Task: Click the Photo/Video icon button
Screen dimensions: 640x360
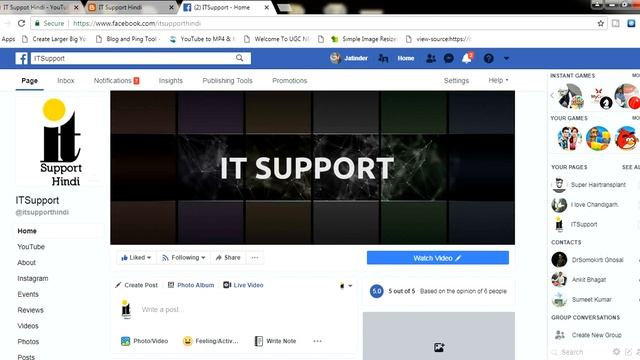Action: (x=144, y=341)
